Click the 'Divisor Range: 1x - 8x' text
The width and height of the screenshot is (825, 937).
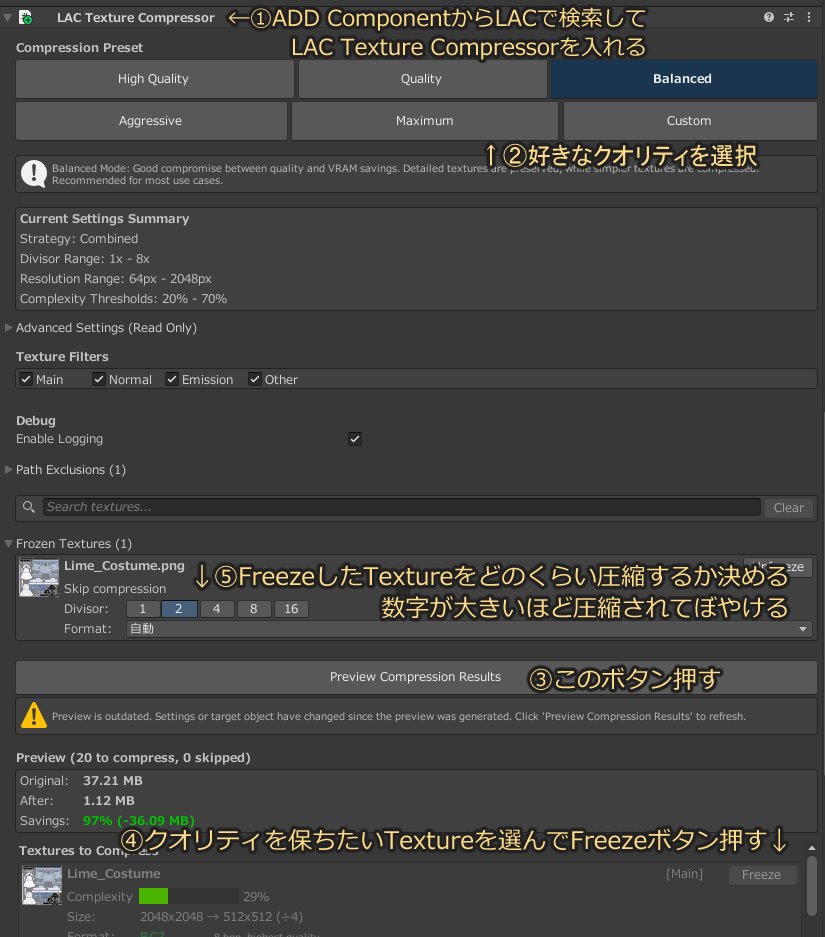pos(85,259)
